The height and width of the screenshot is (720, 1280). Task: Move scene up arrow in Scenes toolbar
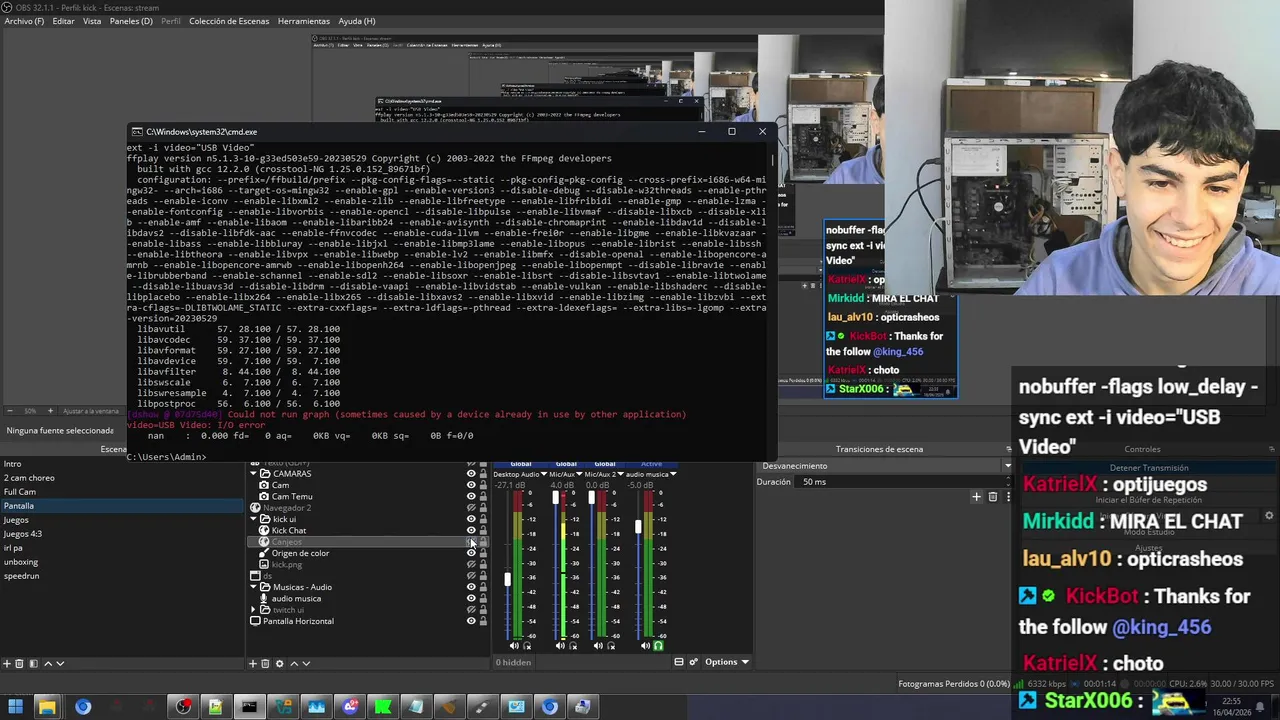point(47,663)
